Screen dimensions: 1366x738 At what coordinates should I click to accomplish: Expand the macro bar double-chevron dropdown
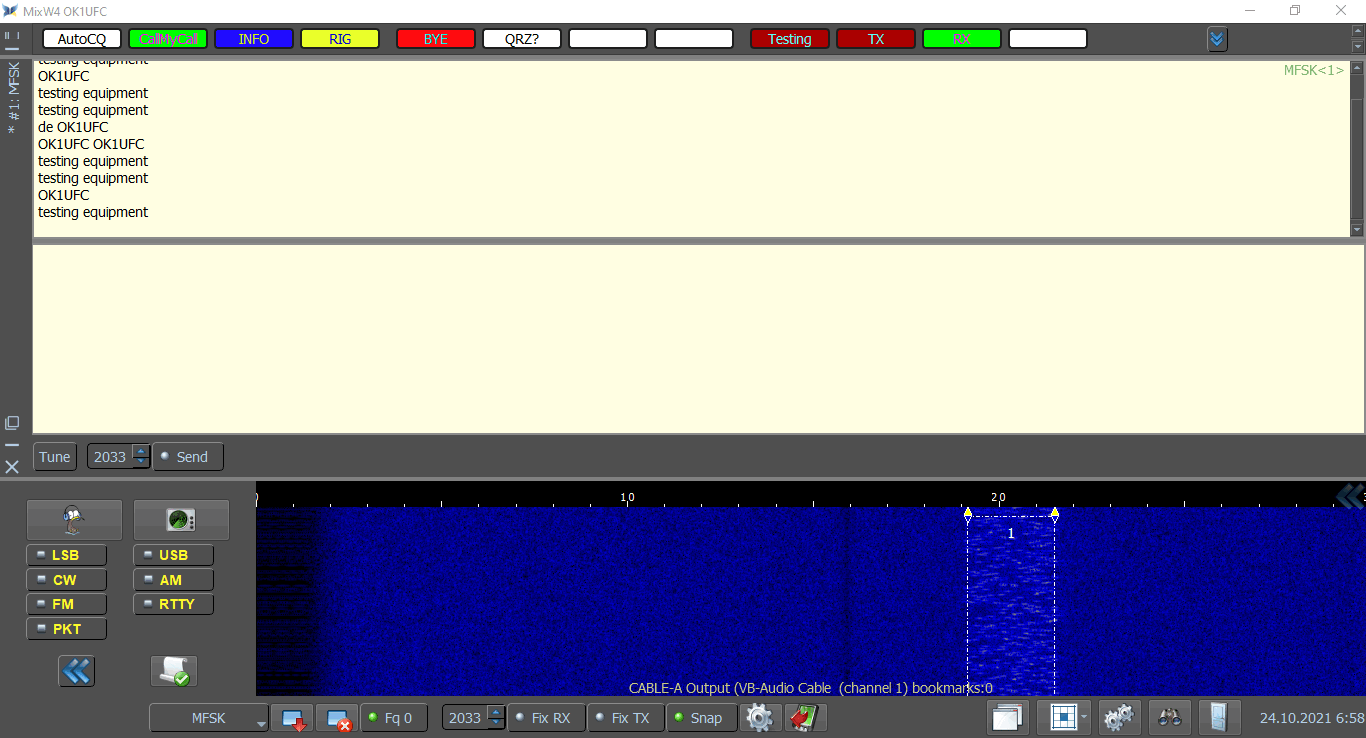pyautogui.click(x=1217, y=39)
